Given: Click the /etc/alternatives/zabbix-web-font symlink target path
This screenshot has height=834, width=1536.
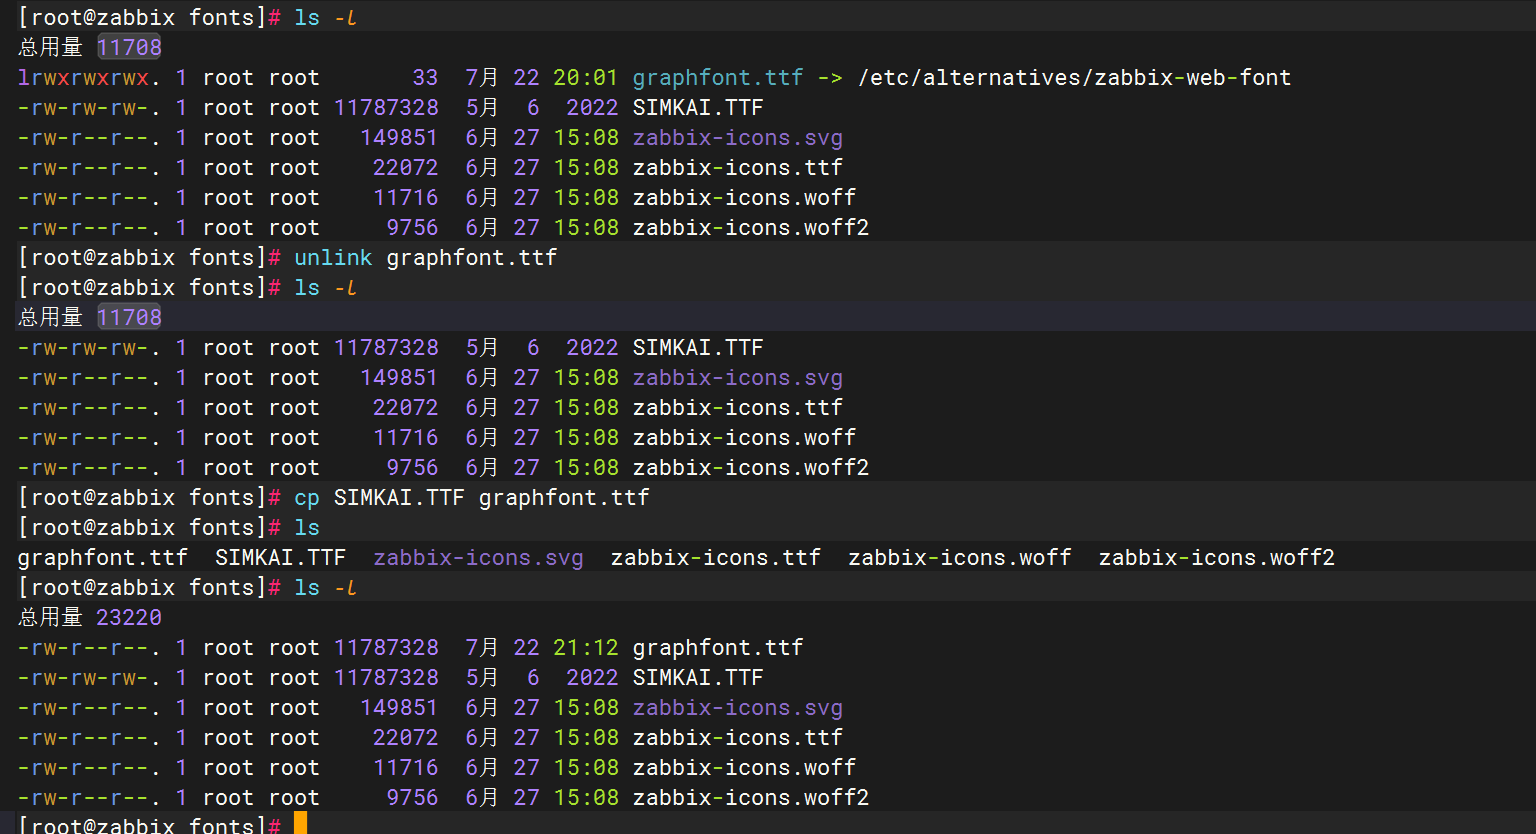Looking at the screenshot, I should pyautogui.click(x=1074, y=78).
